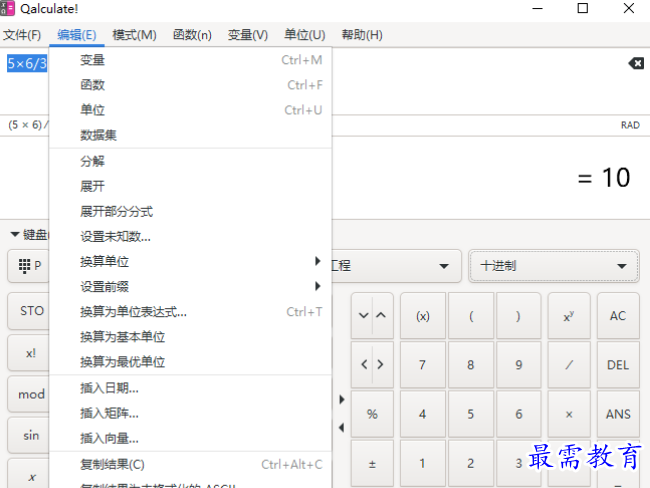This screenshot has height=488, width=650.
Task: Click the up arrow in history navigation button
Action: (381, 316)
